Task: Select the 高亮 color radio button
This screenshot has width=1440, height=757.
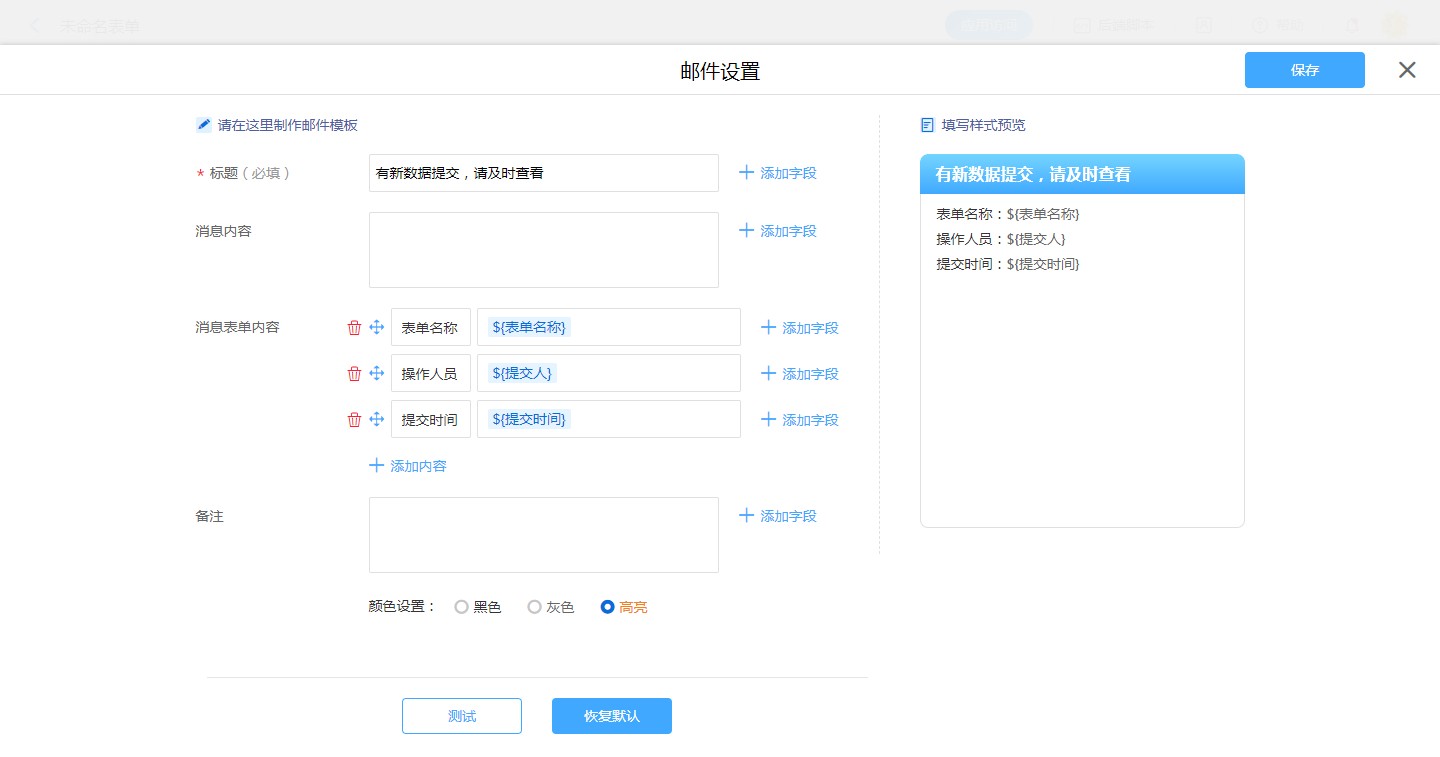Action: pyautogui.click(x=607, y=607)
